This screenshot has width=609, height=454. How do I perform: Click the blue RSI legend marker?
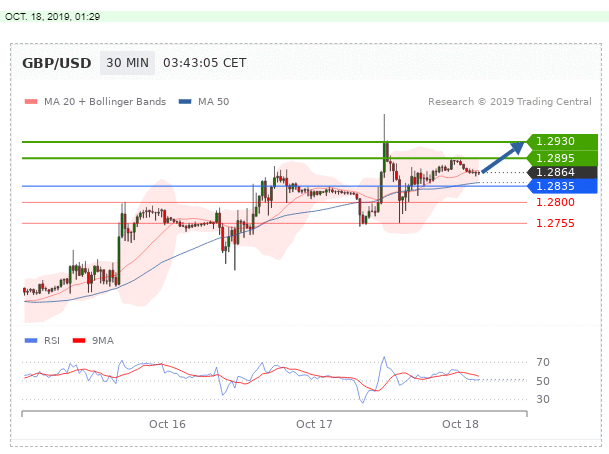click(30, 340)
